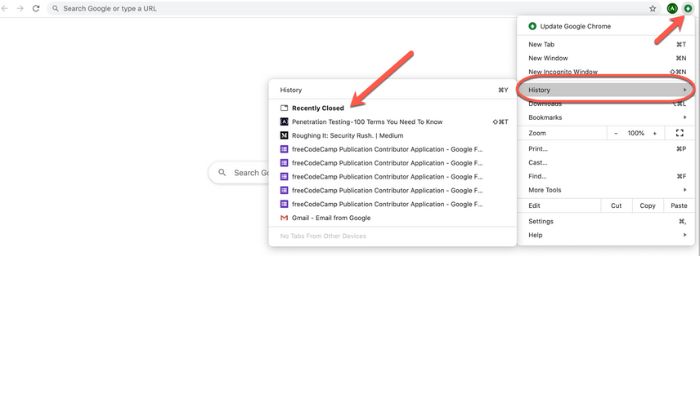Expand the Help submenu

point(606,235)
